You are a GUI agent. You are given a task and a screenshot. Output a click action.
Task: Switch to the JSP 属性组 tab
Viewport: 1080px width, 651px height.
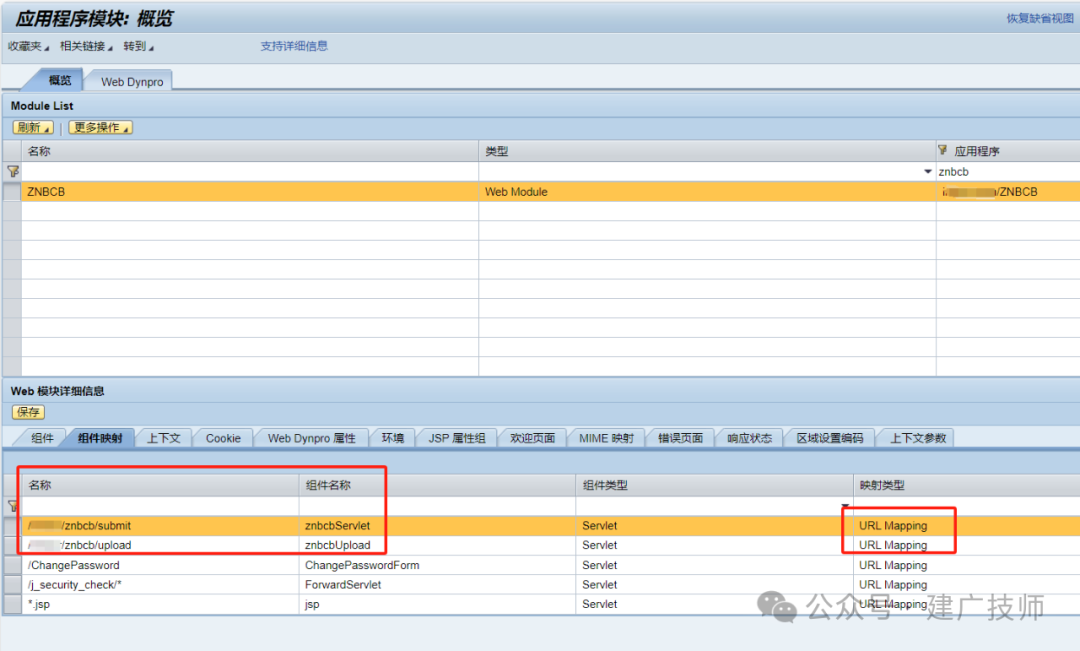tap(457, 438)
